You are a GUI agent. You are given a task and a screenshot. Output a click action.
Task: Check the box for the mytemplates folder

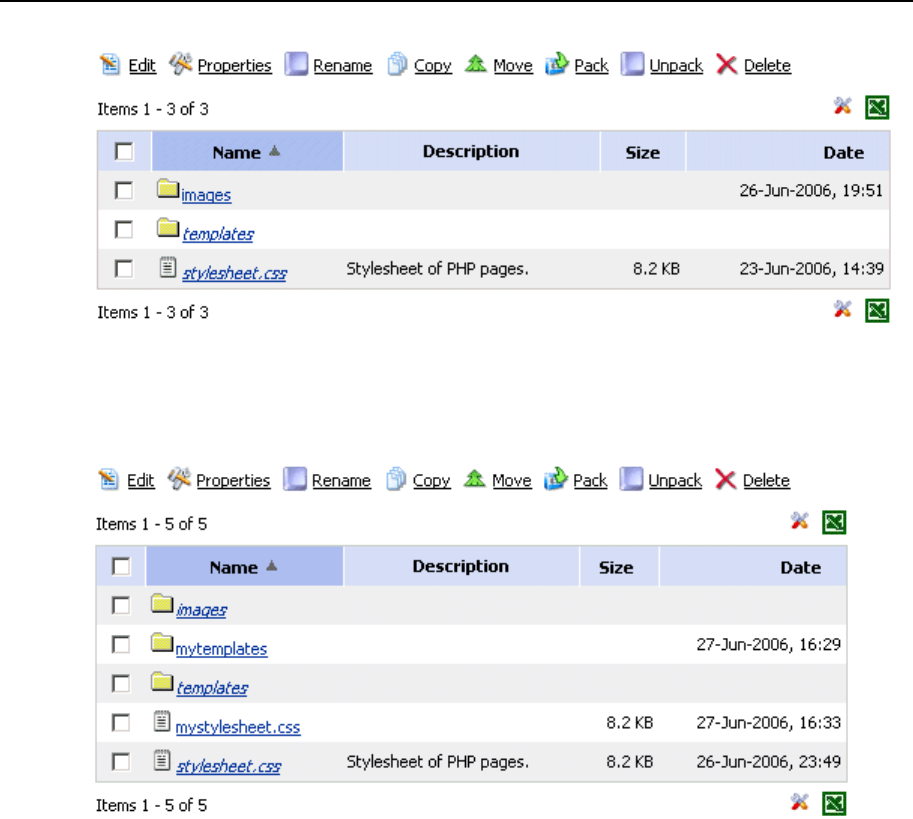click(121, 645)
